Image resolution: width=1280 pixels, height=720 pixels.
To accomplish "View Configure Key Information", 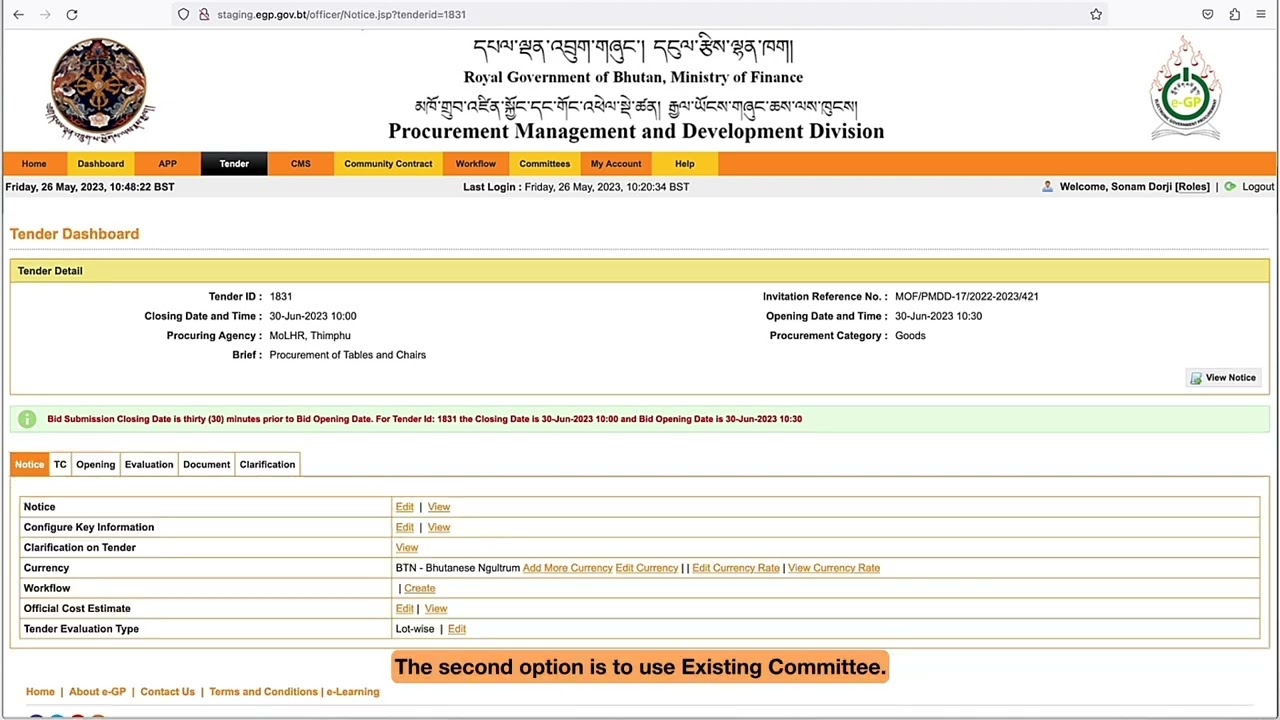I will pos(439,527).
